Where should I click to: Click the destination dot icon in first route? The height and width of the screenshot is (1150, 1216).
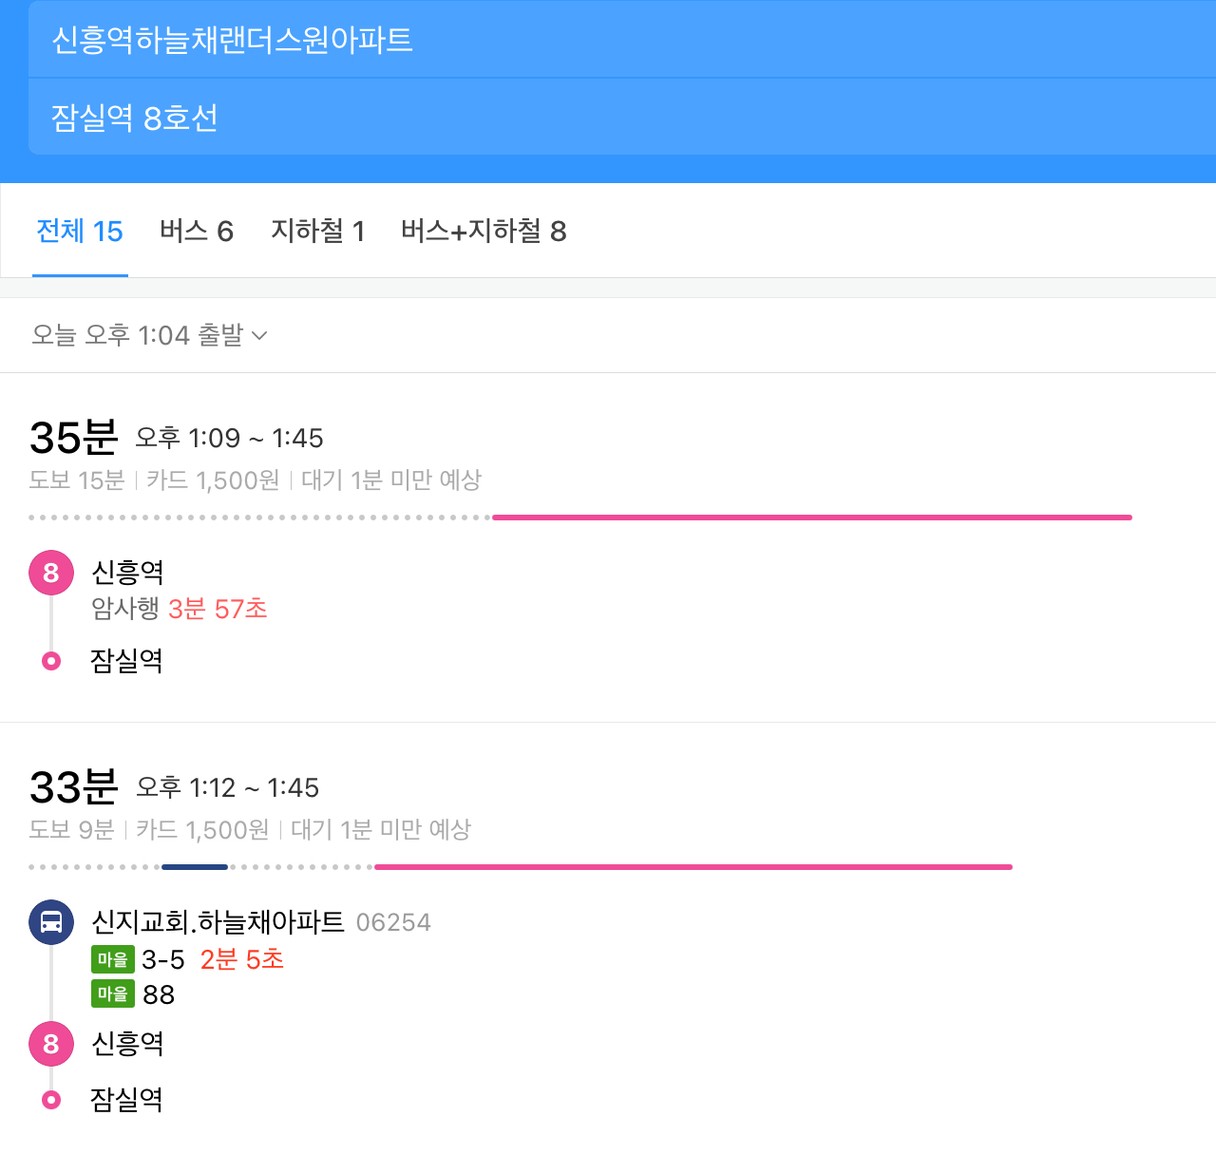pyautogui.click(x=51, y=661)
